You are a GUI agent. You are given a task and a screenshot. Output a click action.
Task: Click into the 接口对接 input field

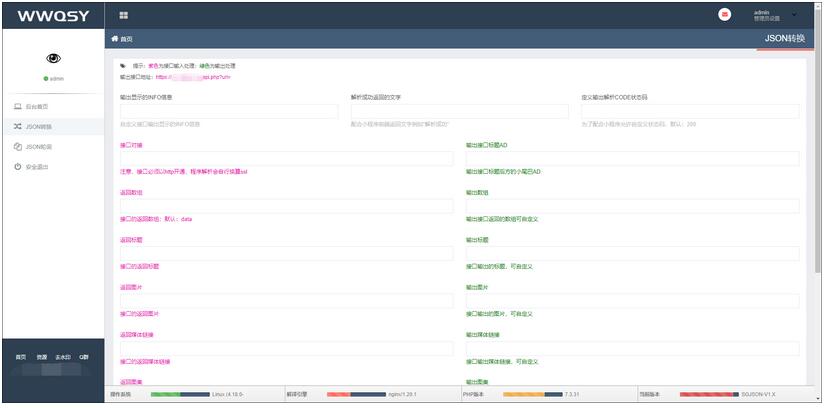point(287,158)
